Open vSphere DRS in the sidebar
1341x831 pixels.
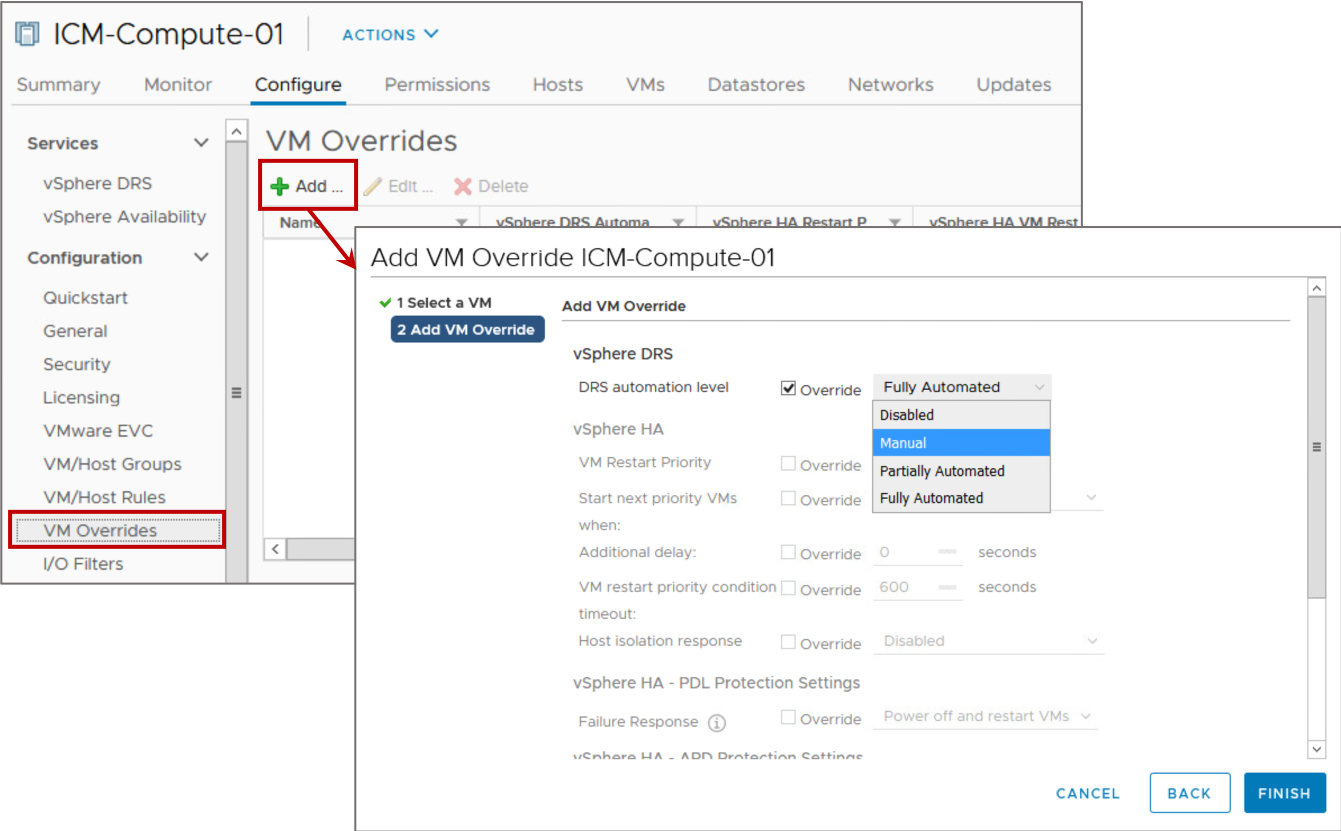click(x=98, y=183)
